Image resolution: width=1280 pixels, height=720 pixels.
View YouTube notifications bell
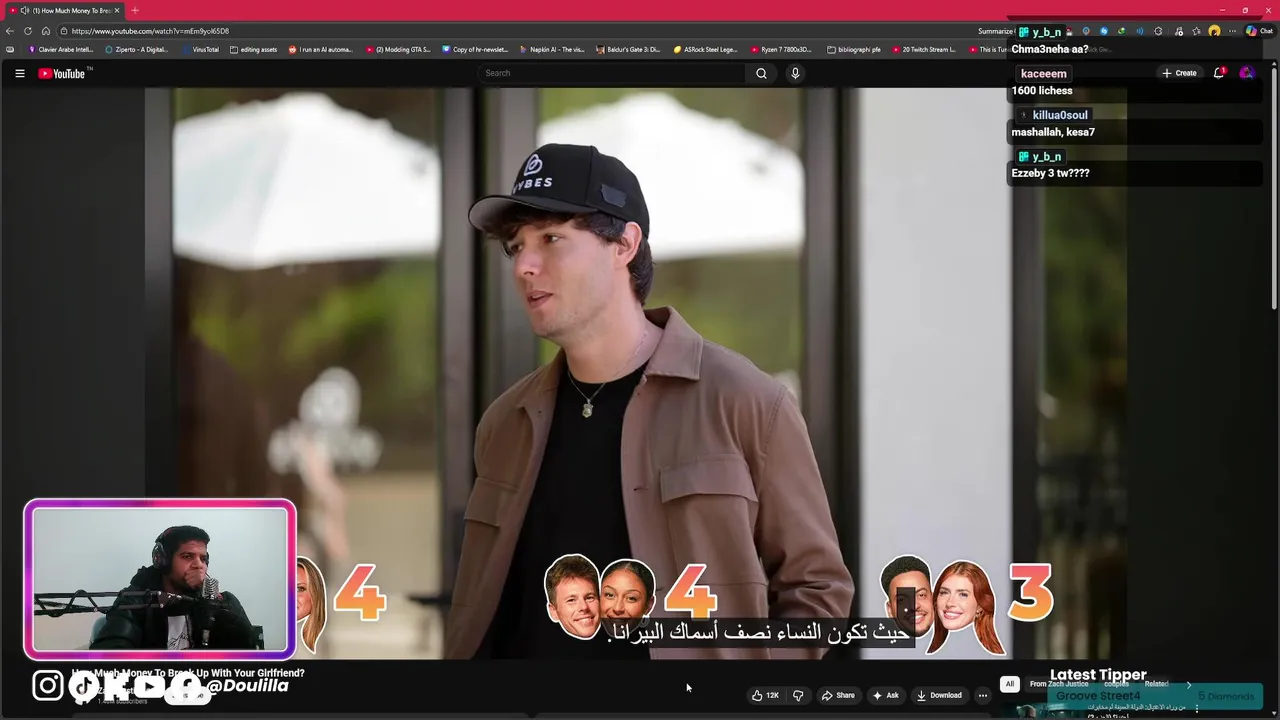pyautogui.click(x=1218, y=73)
